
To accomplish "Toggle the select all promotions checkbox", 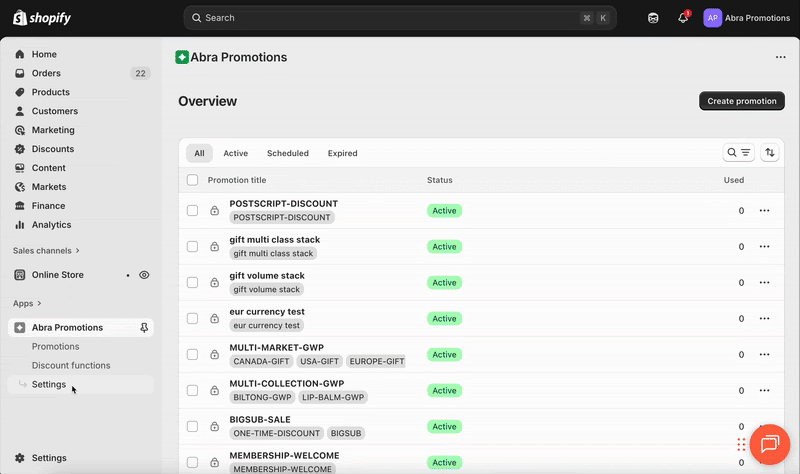I will click(x=193, y=180).
